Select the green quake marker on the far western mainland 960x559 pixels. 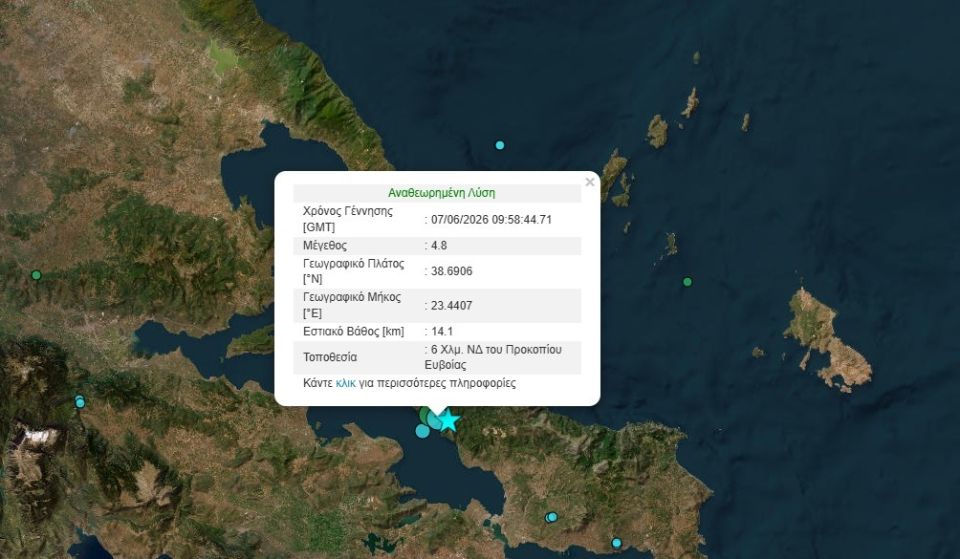tap(36, 276)
